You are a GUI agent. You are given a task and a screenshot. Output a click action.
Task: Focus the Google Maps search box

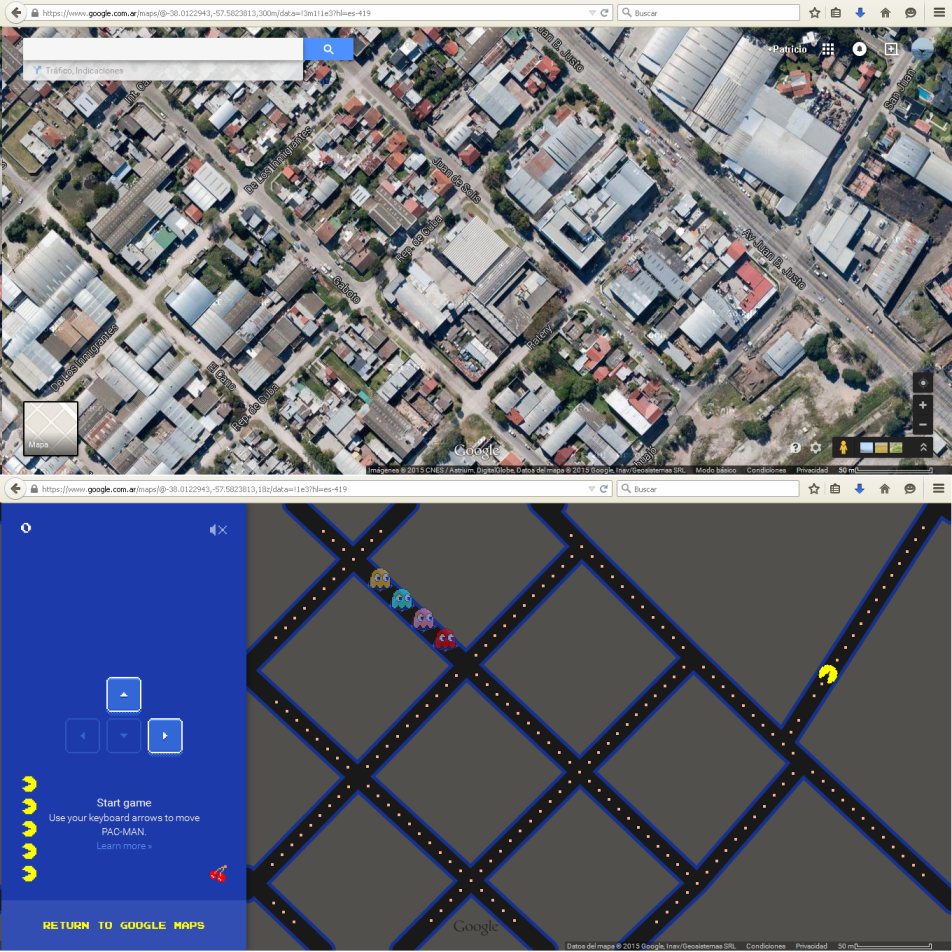(x=163, y=49)
